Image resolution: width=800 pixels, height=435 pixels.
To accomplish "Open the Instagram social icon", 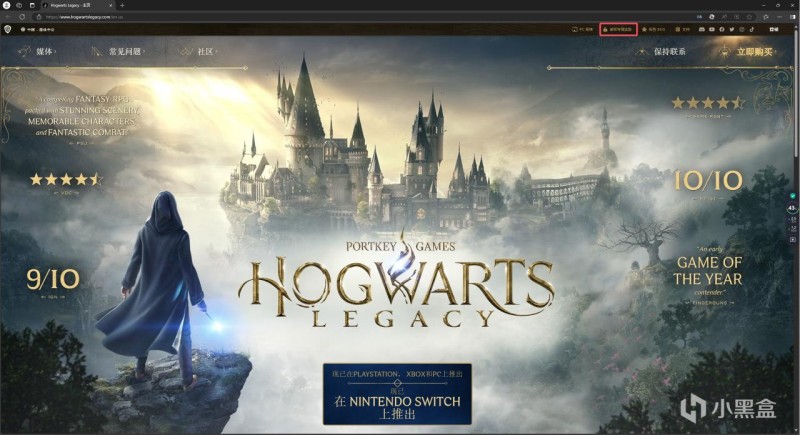I will tap(742, 30).
